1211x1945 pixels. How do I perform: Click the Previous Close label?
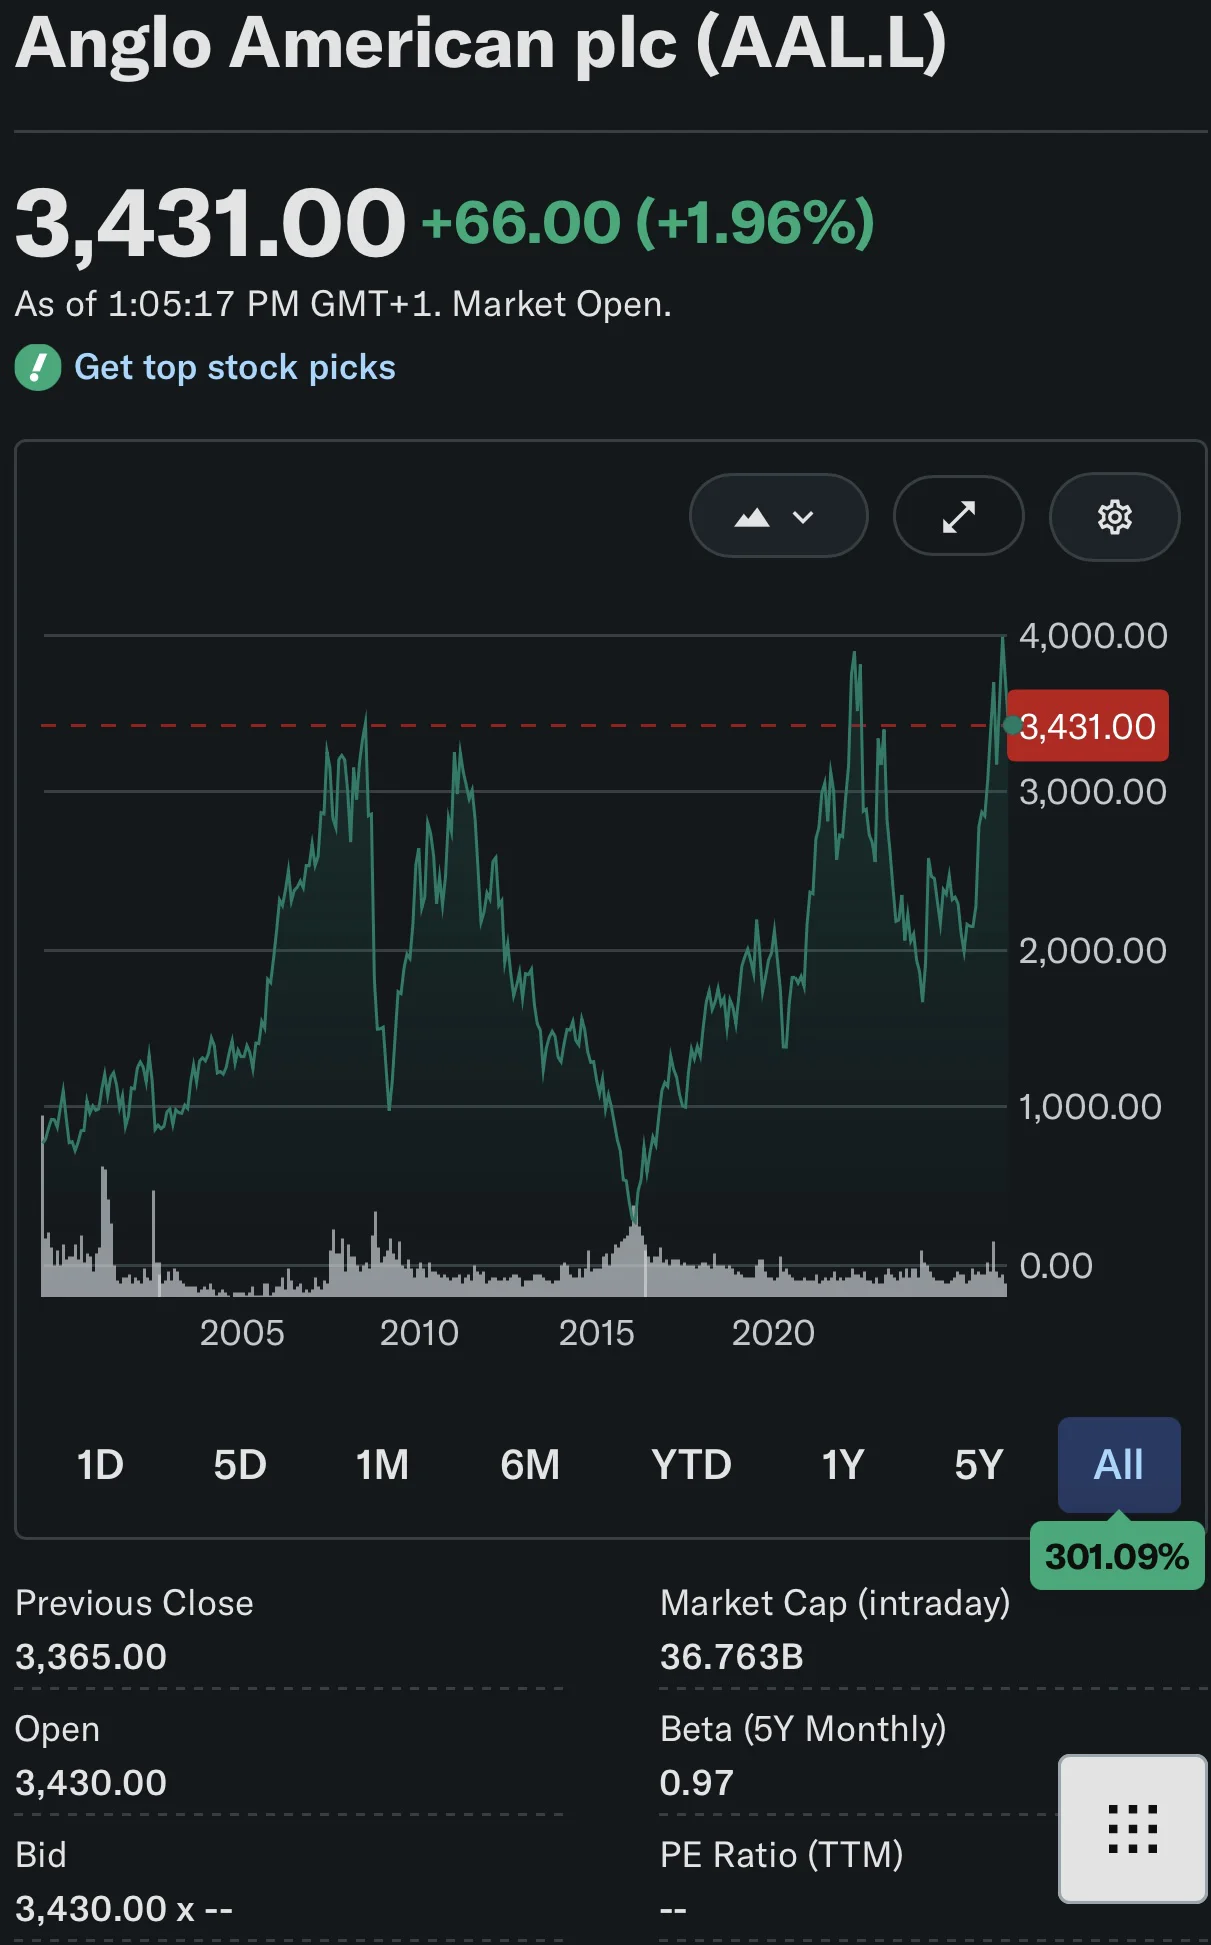(x=134, y=1603)
